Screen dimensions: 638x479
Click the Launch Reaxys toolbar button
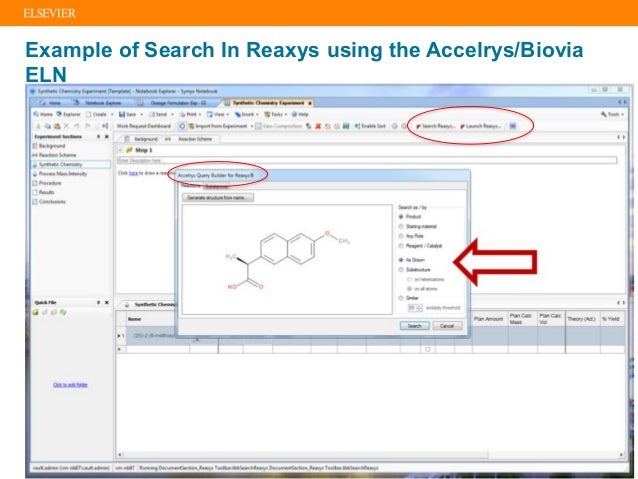pyautogui.click(x=481, y=126)
